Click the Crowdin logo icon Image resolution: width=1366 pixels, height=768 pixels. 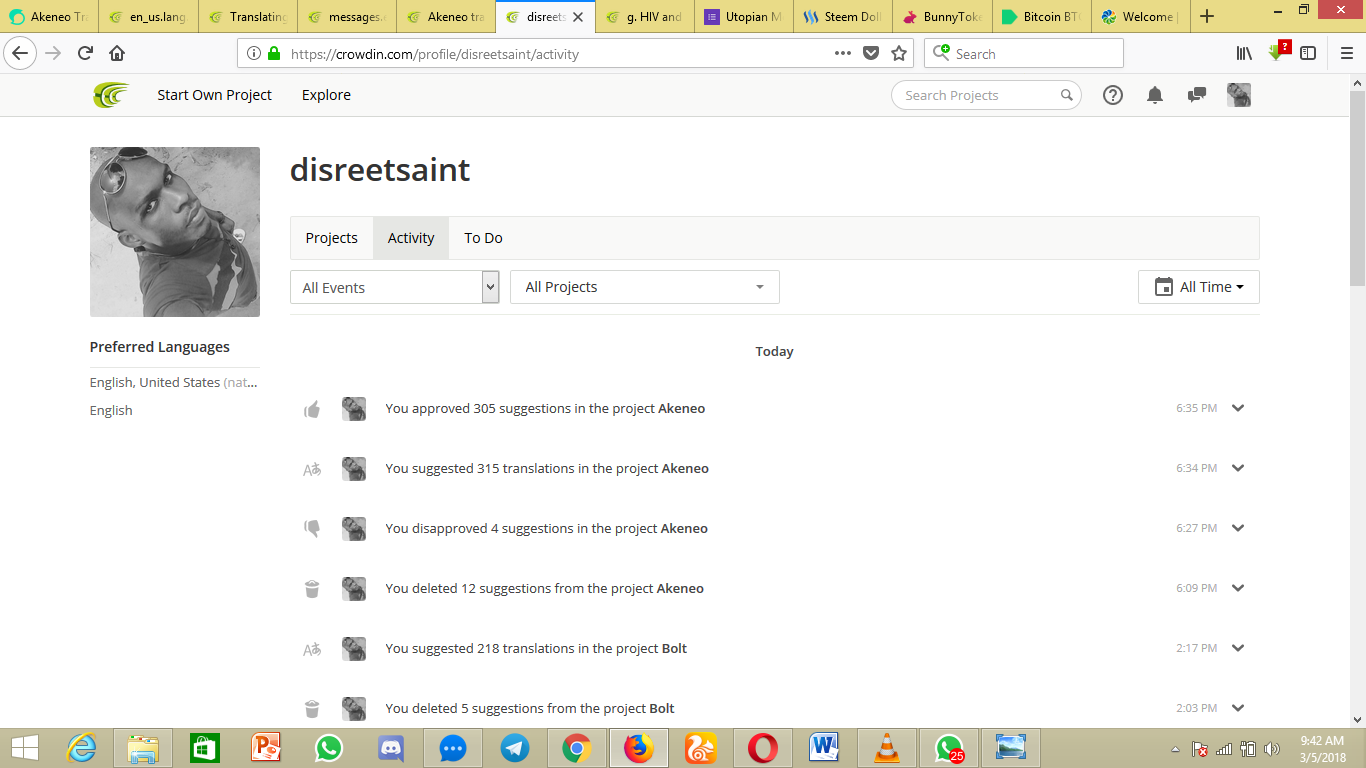[111, 95]
